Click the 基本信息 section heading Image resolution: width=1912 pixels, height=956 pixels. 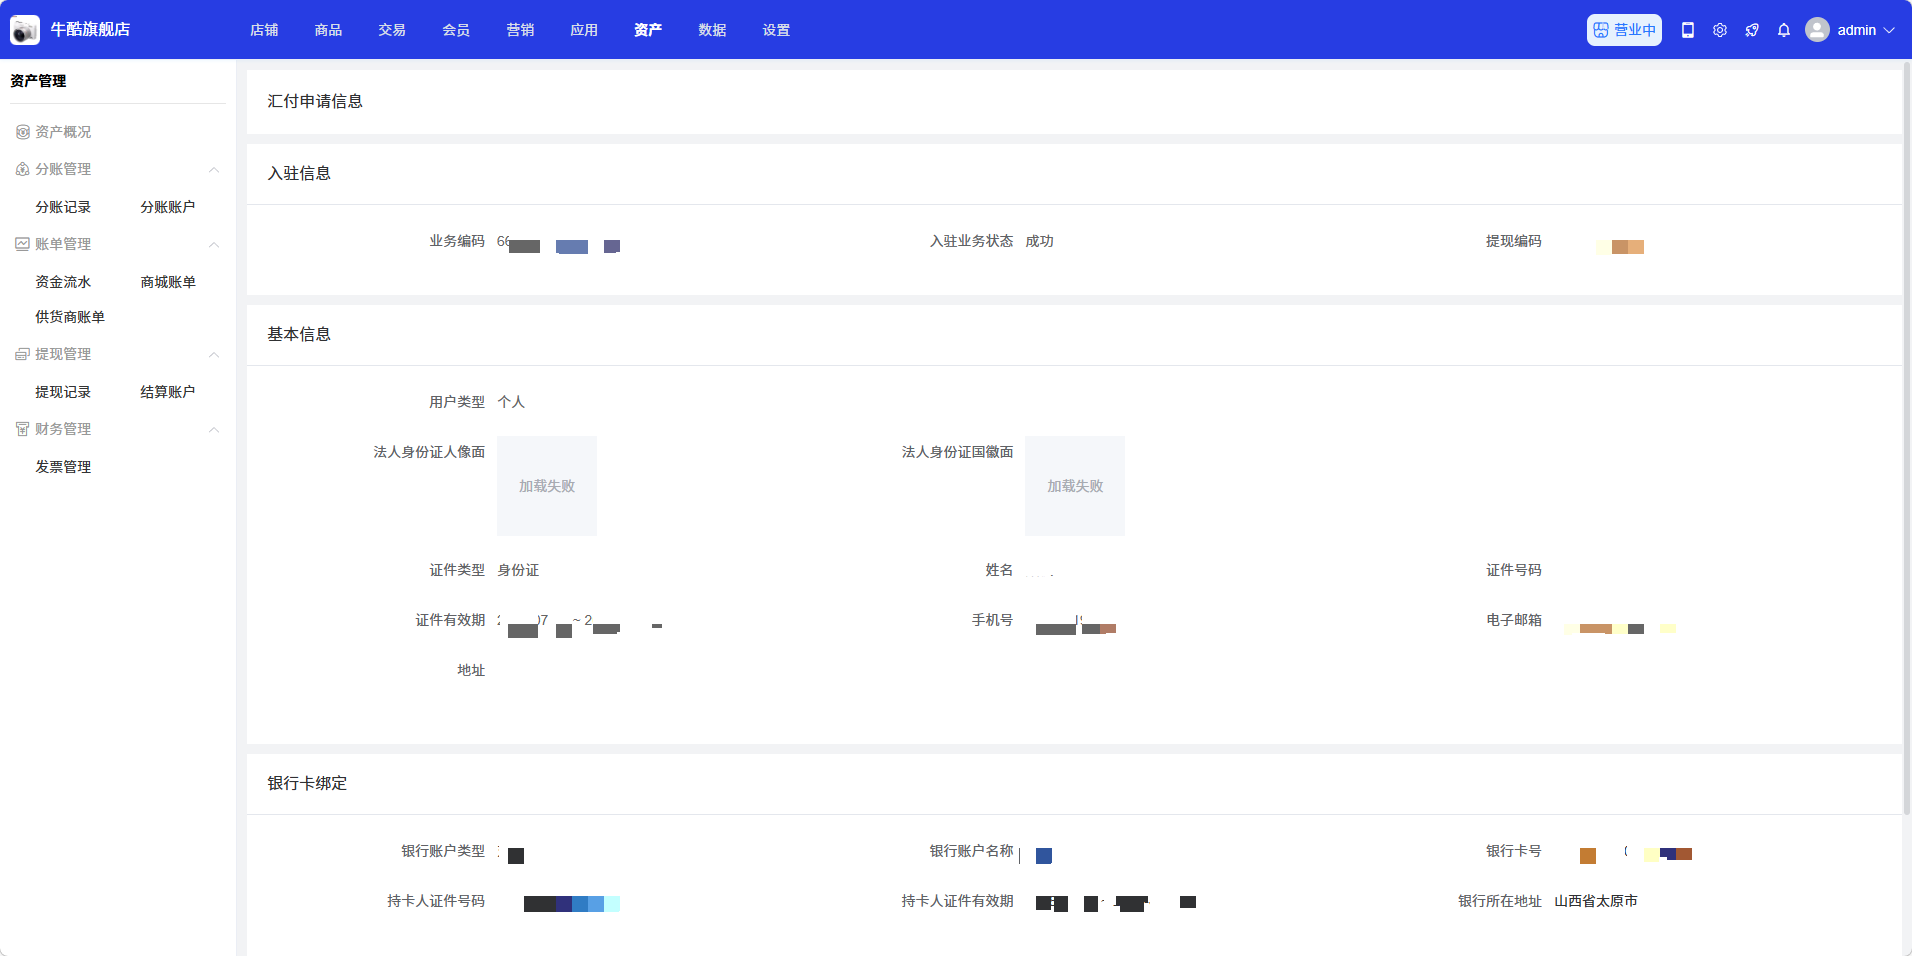(299, 334)
